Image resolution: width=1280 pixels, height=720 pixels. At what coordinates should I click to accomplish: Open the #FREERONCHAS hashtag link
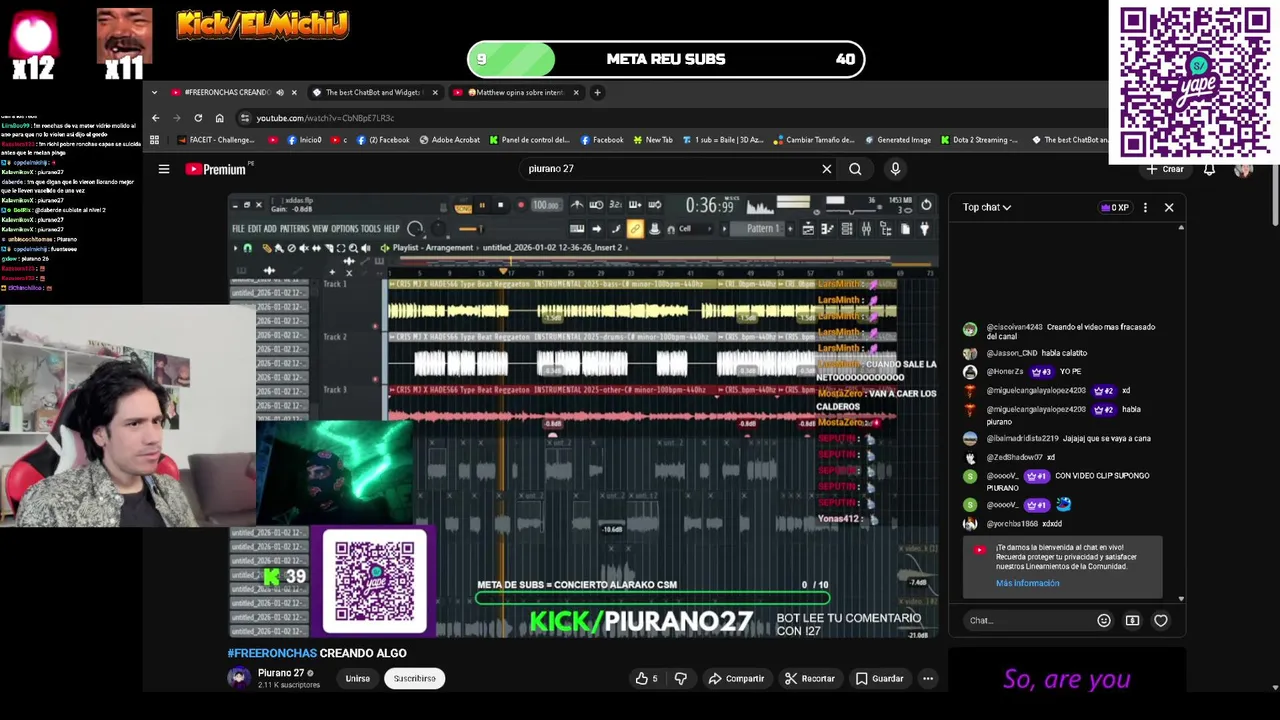click(272, 653)
